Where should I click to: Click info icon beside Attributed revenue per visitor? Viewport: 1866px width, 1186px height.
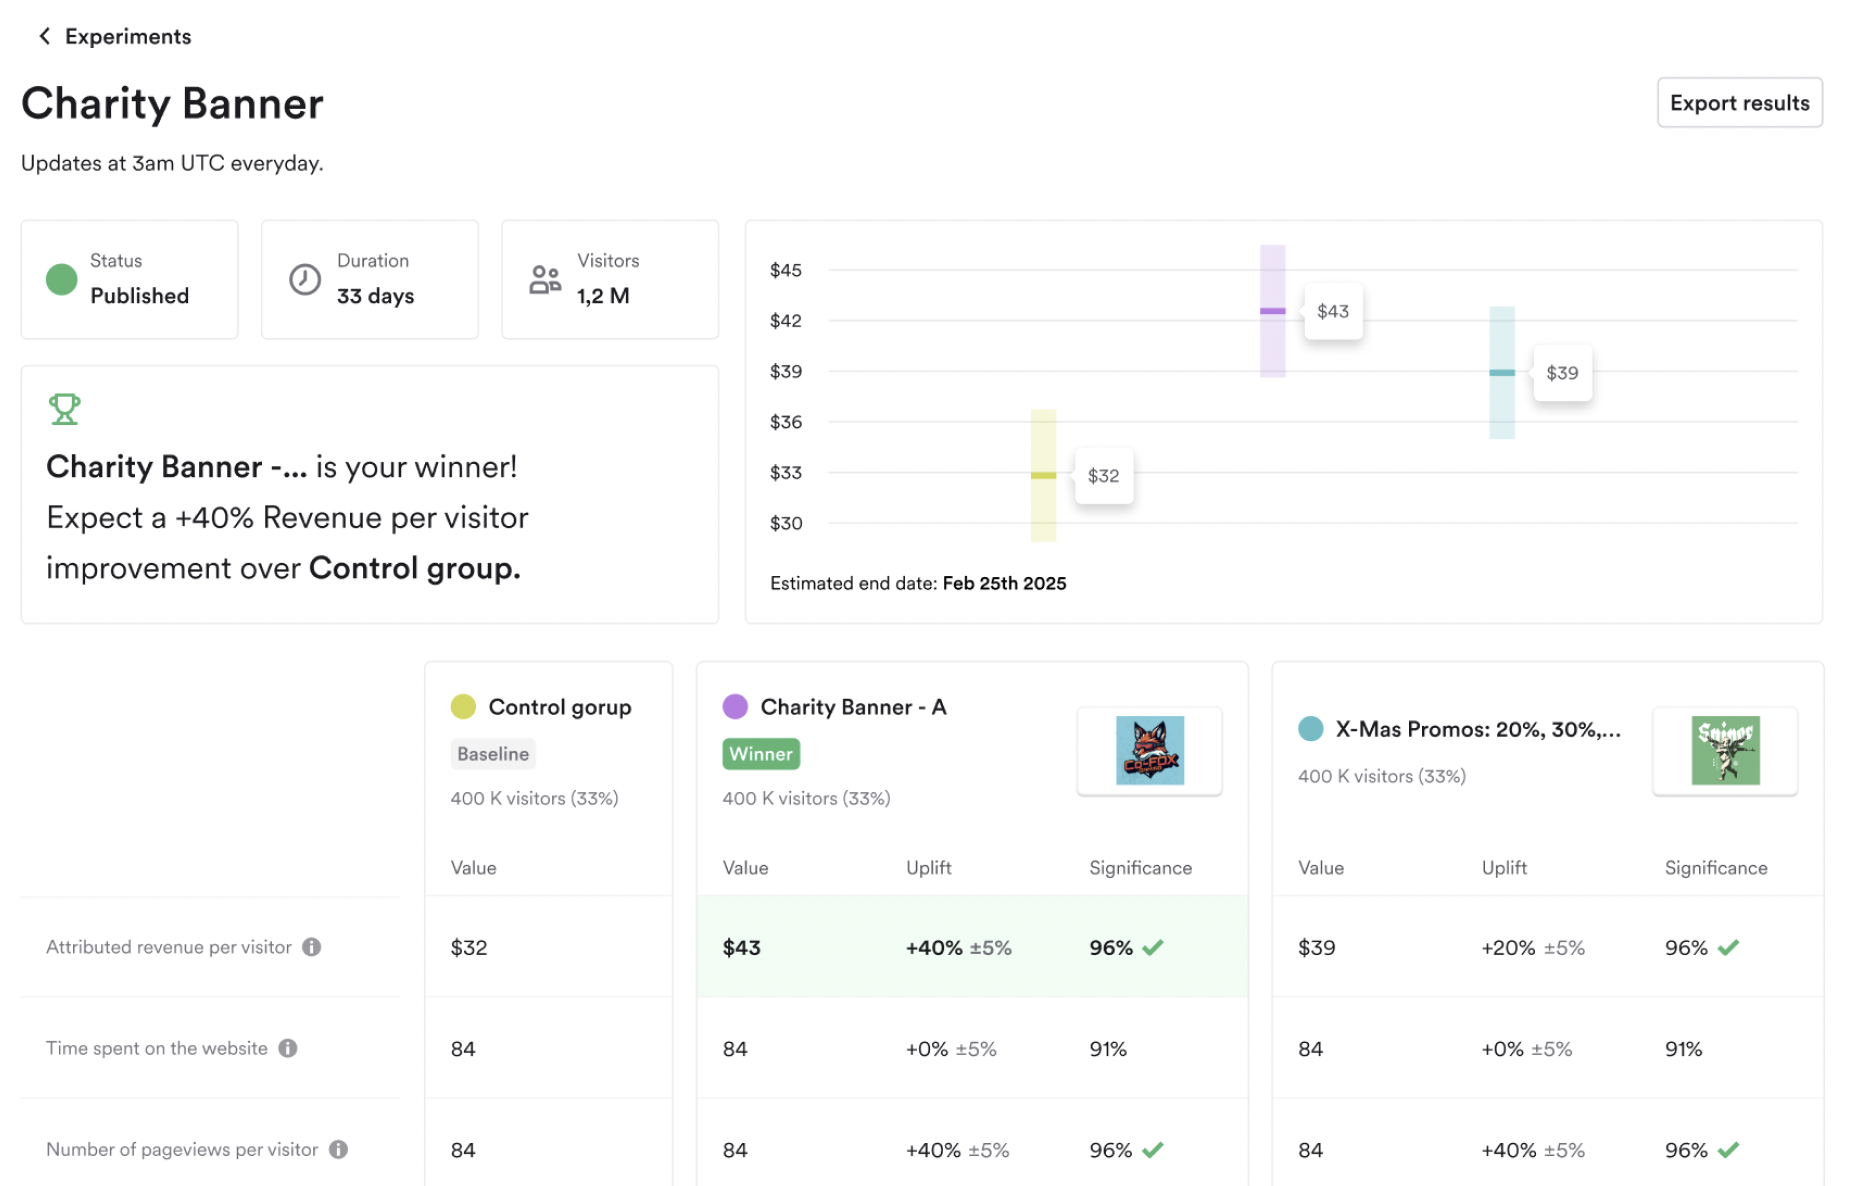(x=312, y=947)
